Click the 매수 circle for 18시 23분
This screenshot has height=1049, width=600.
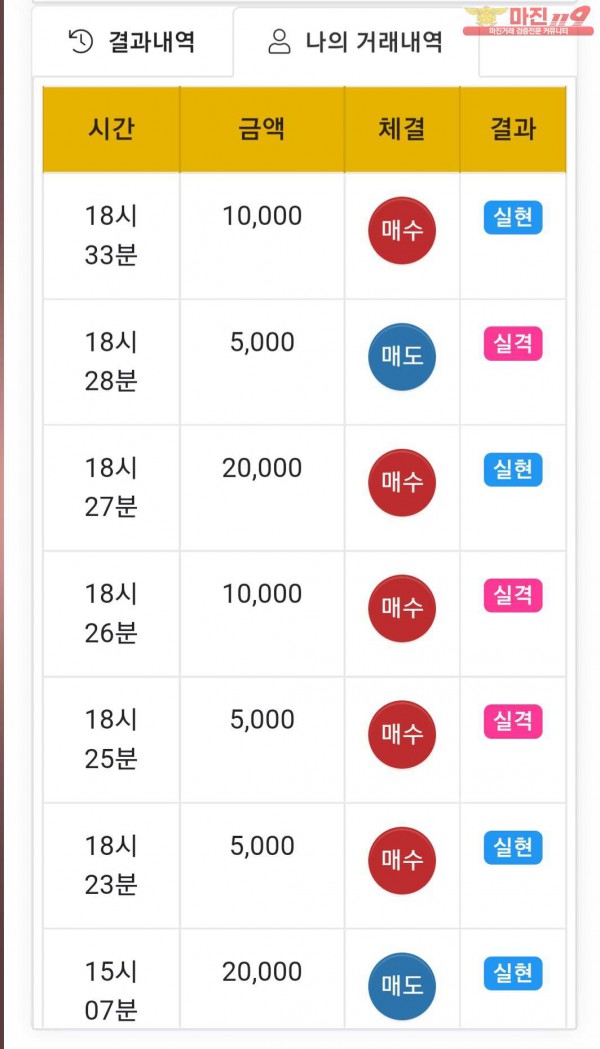click(402, 860)
